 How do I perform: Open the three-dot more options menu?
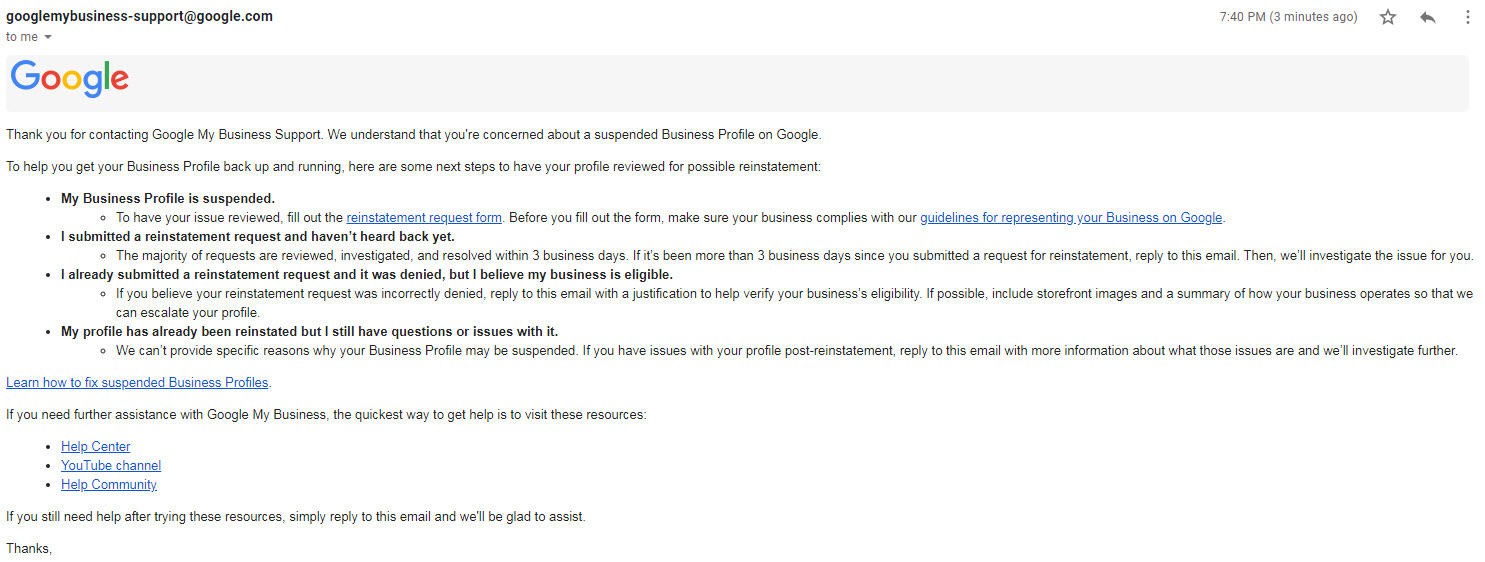tap(1468, 17)
